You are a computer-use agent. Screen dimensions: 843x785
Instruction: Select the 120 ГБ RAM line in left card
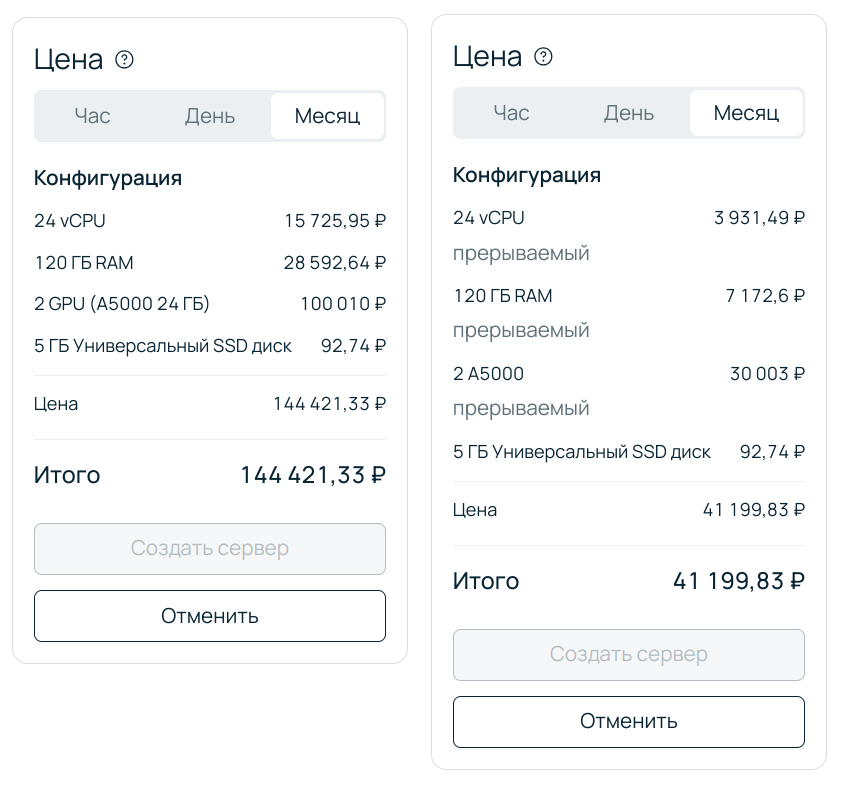click(209, 263)
